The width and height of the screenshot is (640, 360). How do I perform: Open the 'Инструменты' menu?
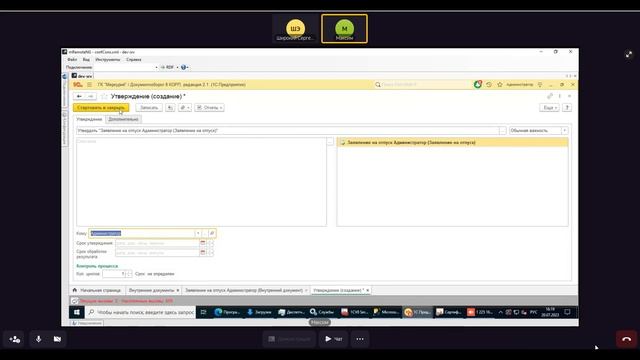(x=108, y=60)
